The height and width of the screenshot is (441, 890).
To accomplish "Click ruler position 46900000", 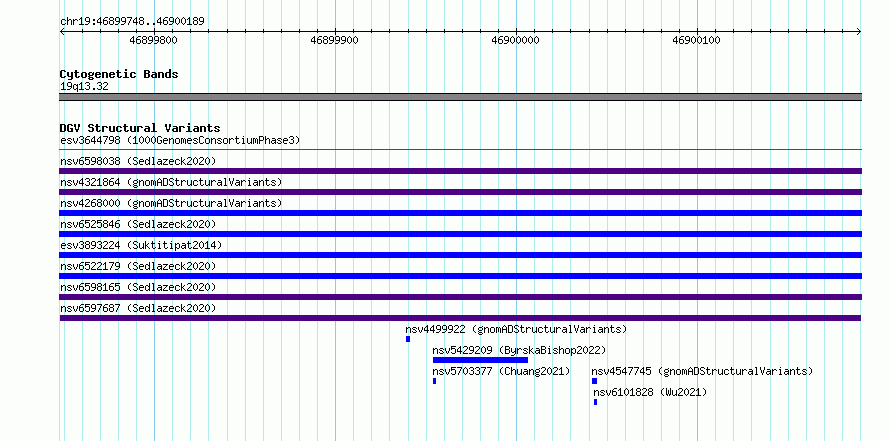I will point(515,40).
